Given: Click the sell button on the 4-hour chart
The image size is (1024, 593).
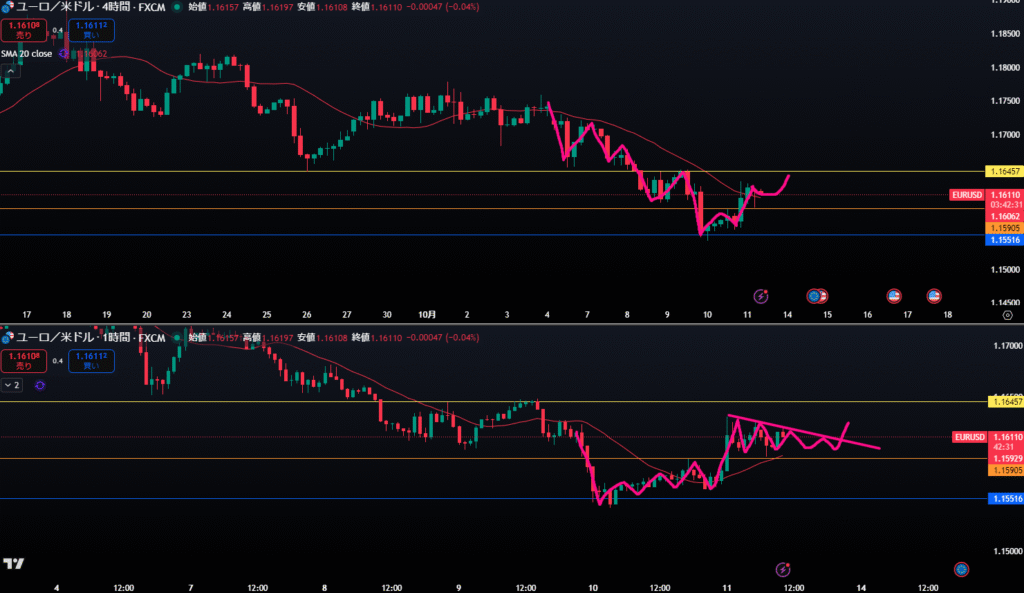Looking at the screenshot, I should pos(20,31).
